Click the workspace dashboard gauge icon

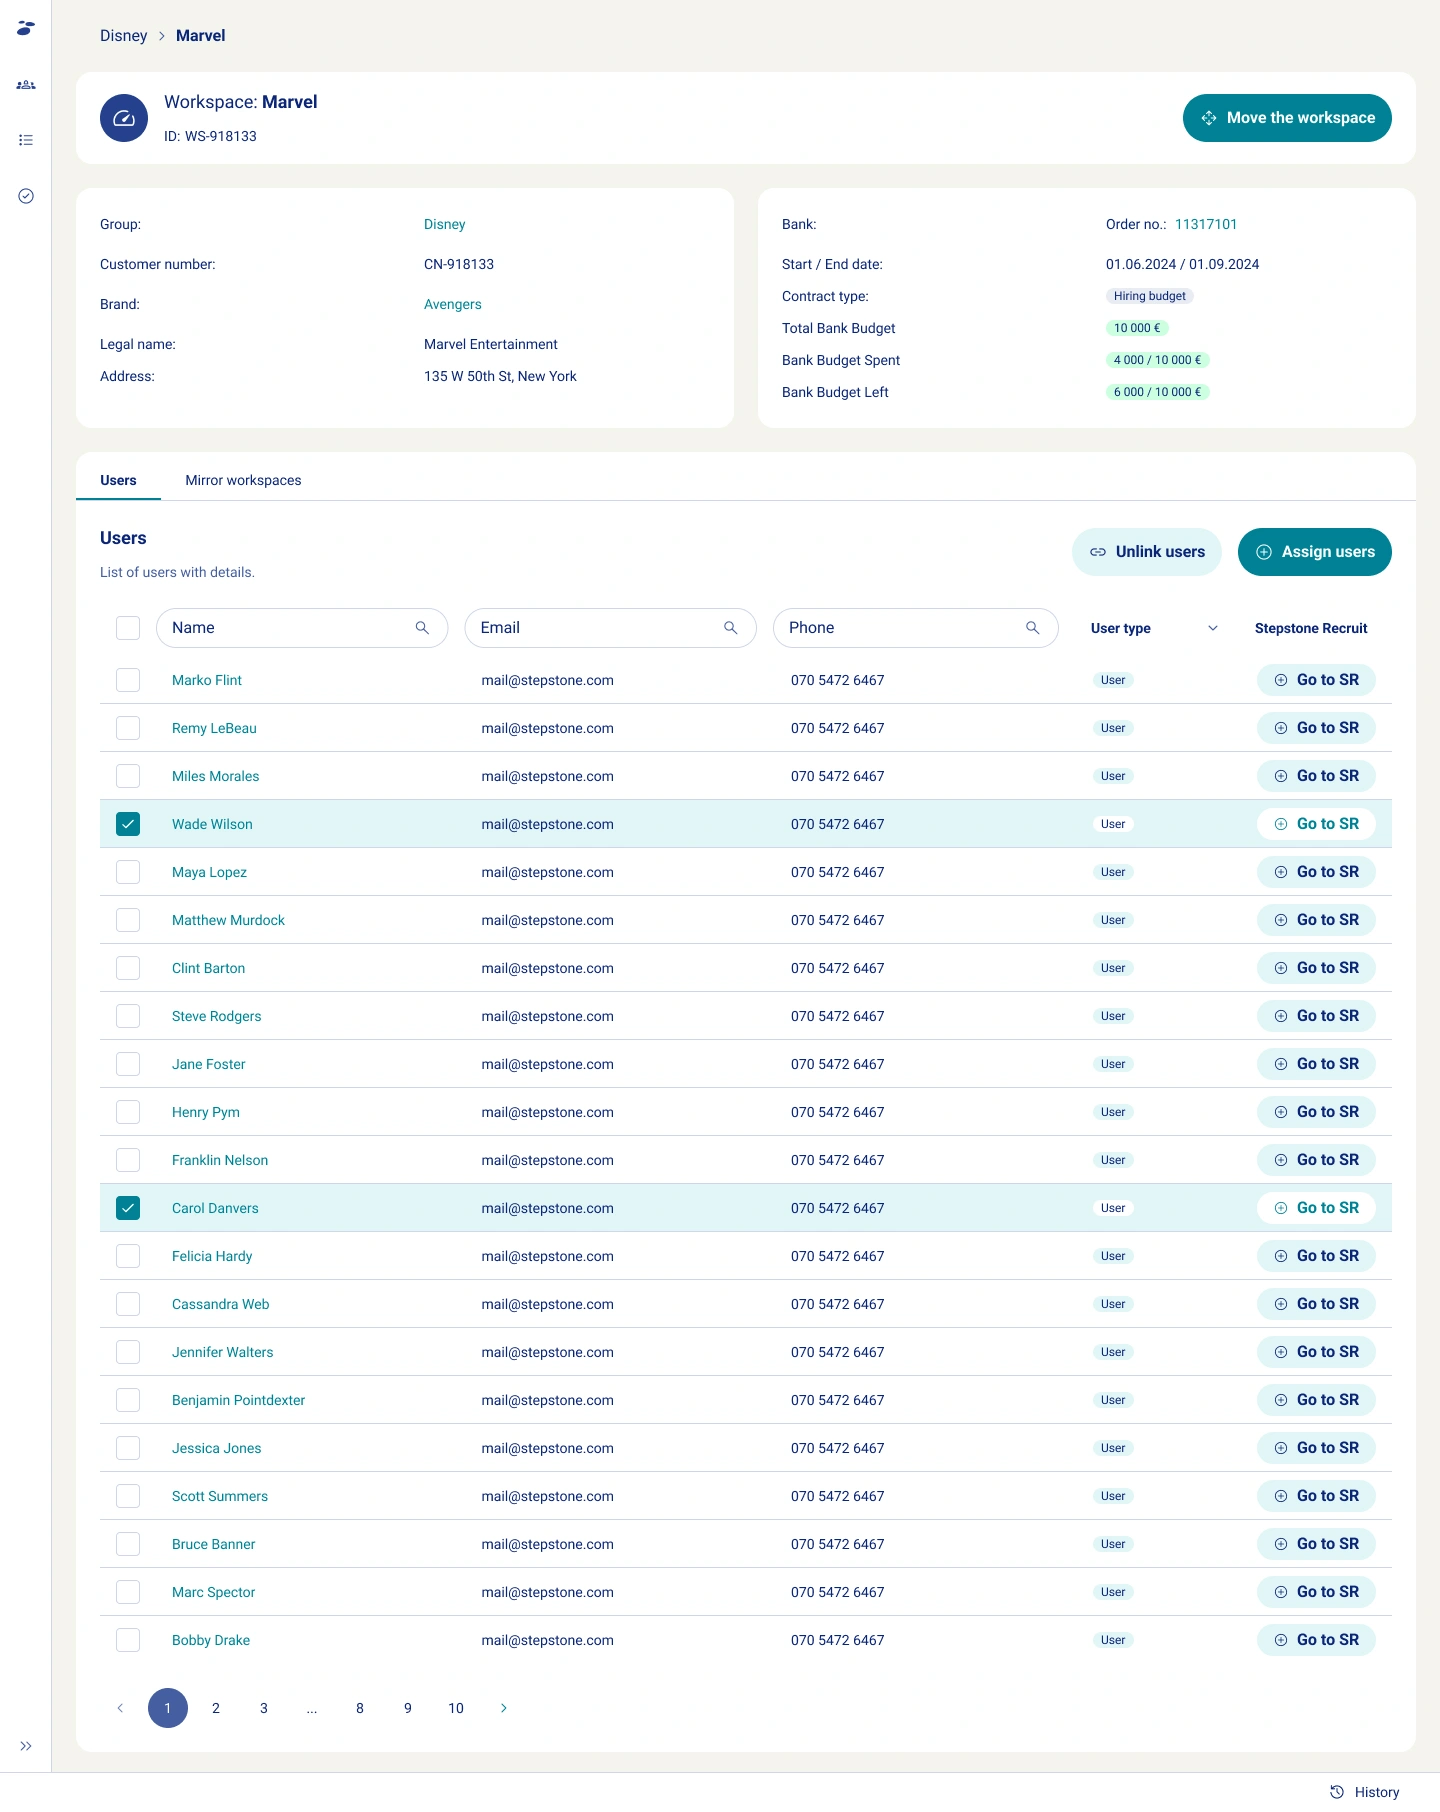coord(124,118)
